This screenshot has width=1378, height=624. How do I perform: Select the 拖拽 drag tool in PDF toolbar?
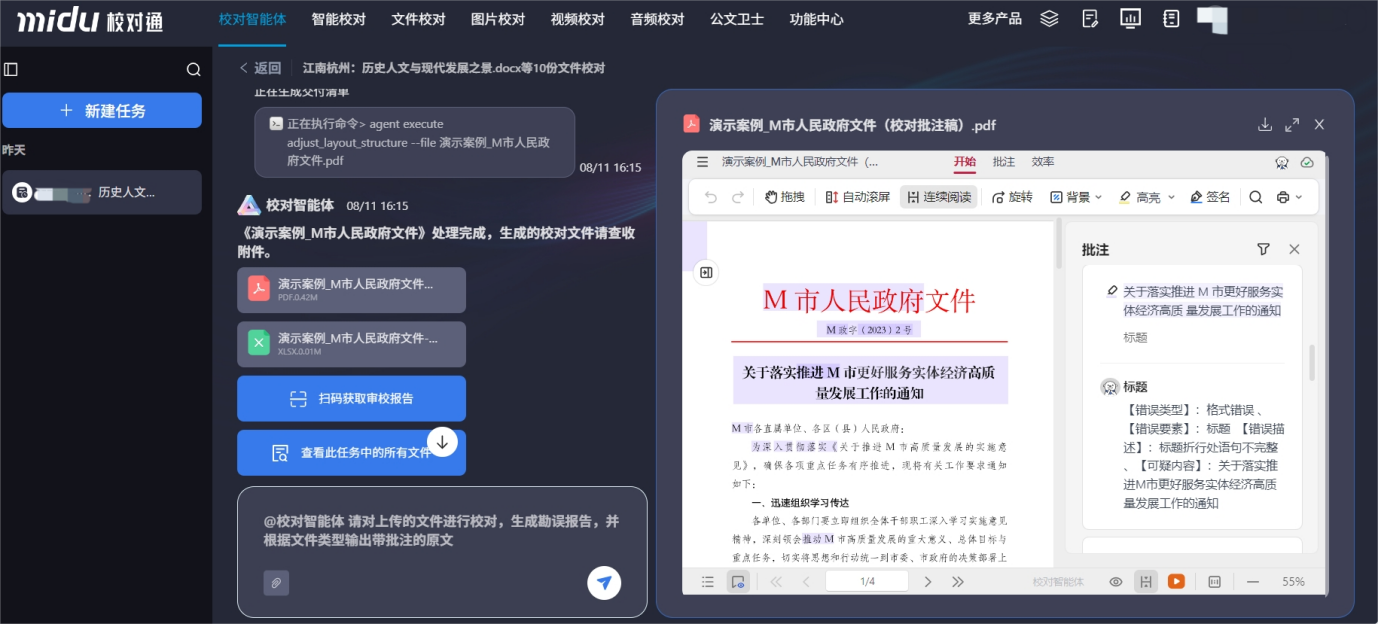point(784,197)
